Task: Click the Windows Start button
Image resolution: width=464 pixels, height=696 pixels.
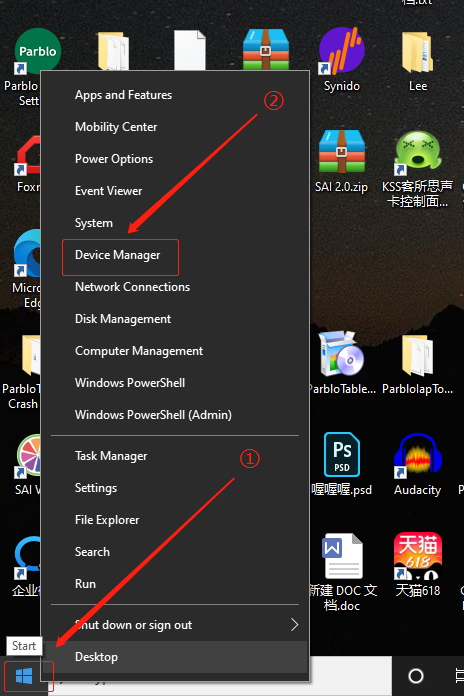Action: coord(24,676)
